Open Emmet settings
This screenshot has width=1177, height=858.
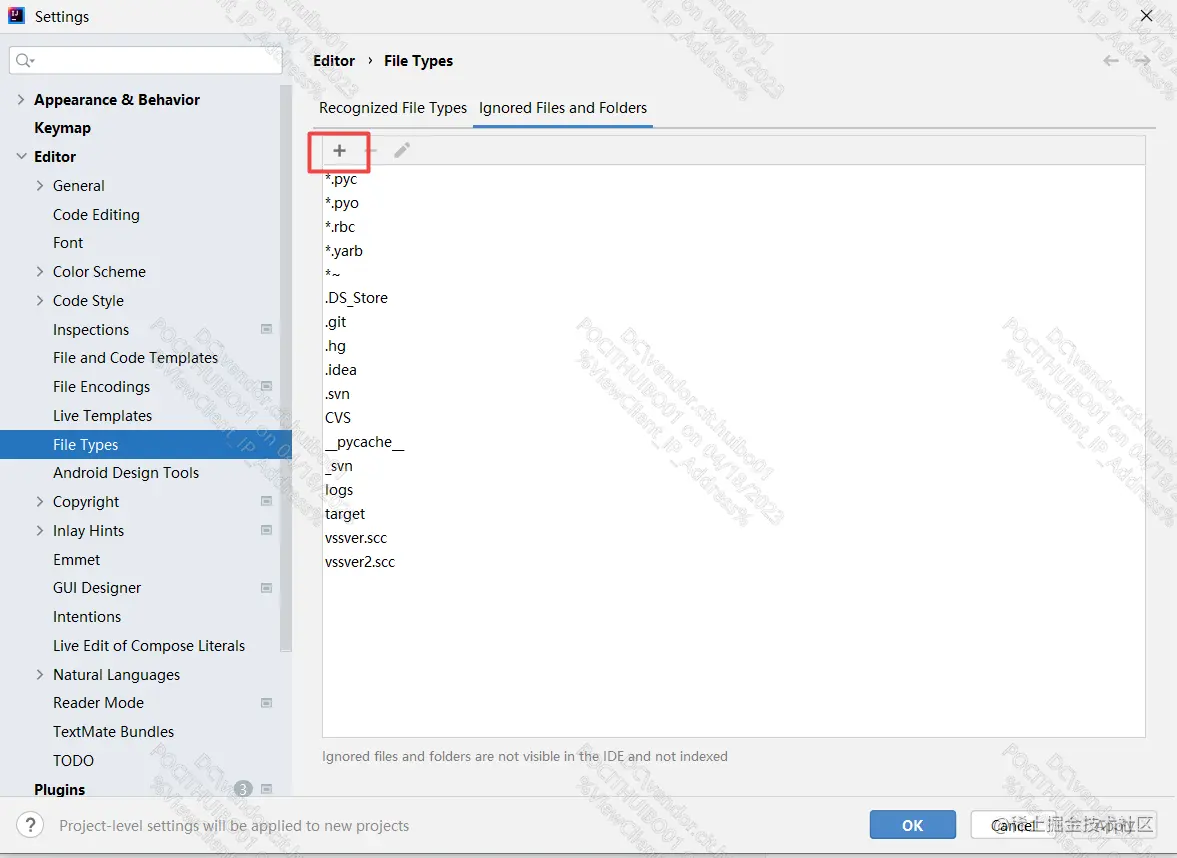pos(76,560)
